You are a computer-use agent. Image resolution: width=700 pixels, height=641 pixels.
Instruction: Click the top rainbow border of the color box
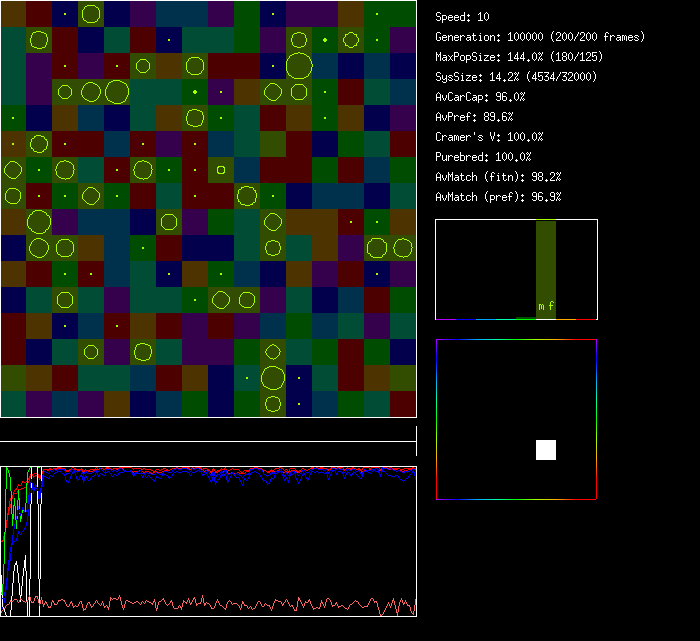(x=516, y=340)
